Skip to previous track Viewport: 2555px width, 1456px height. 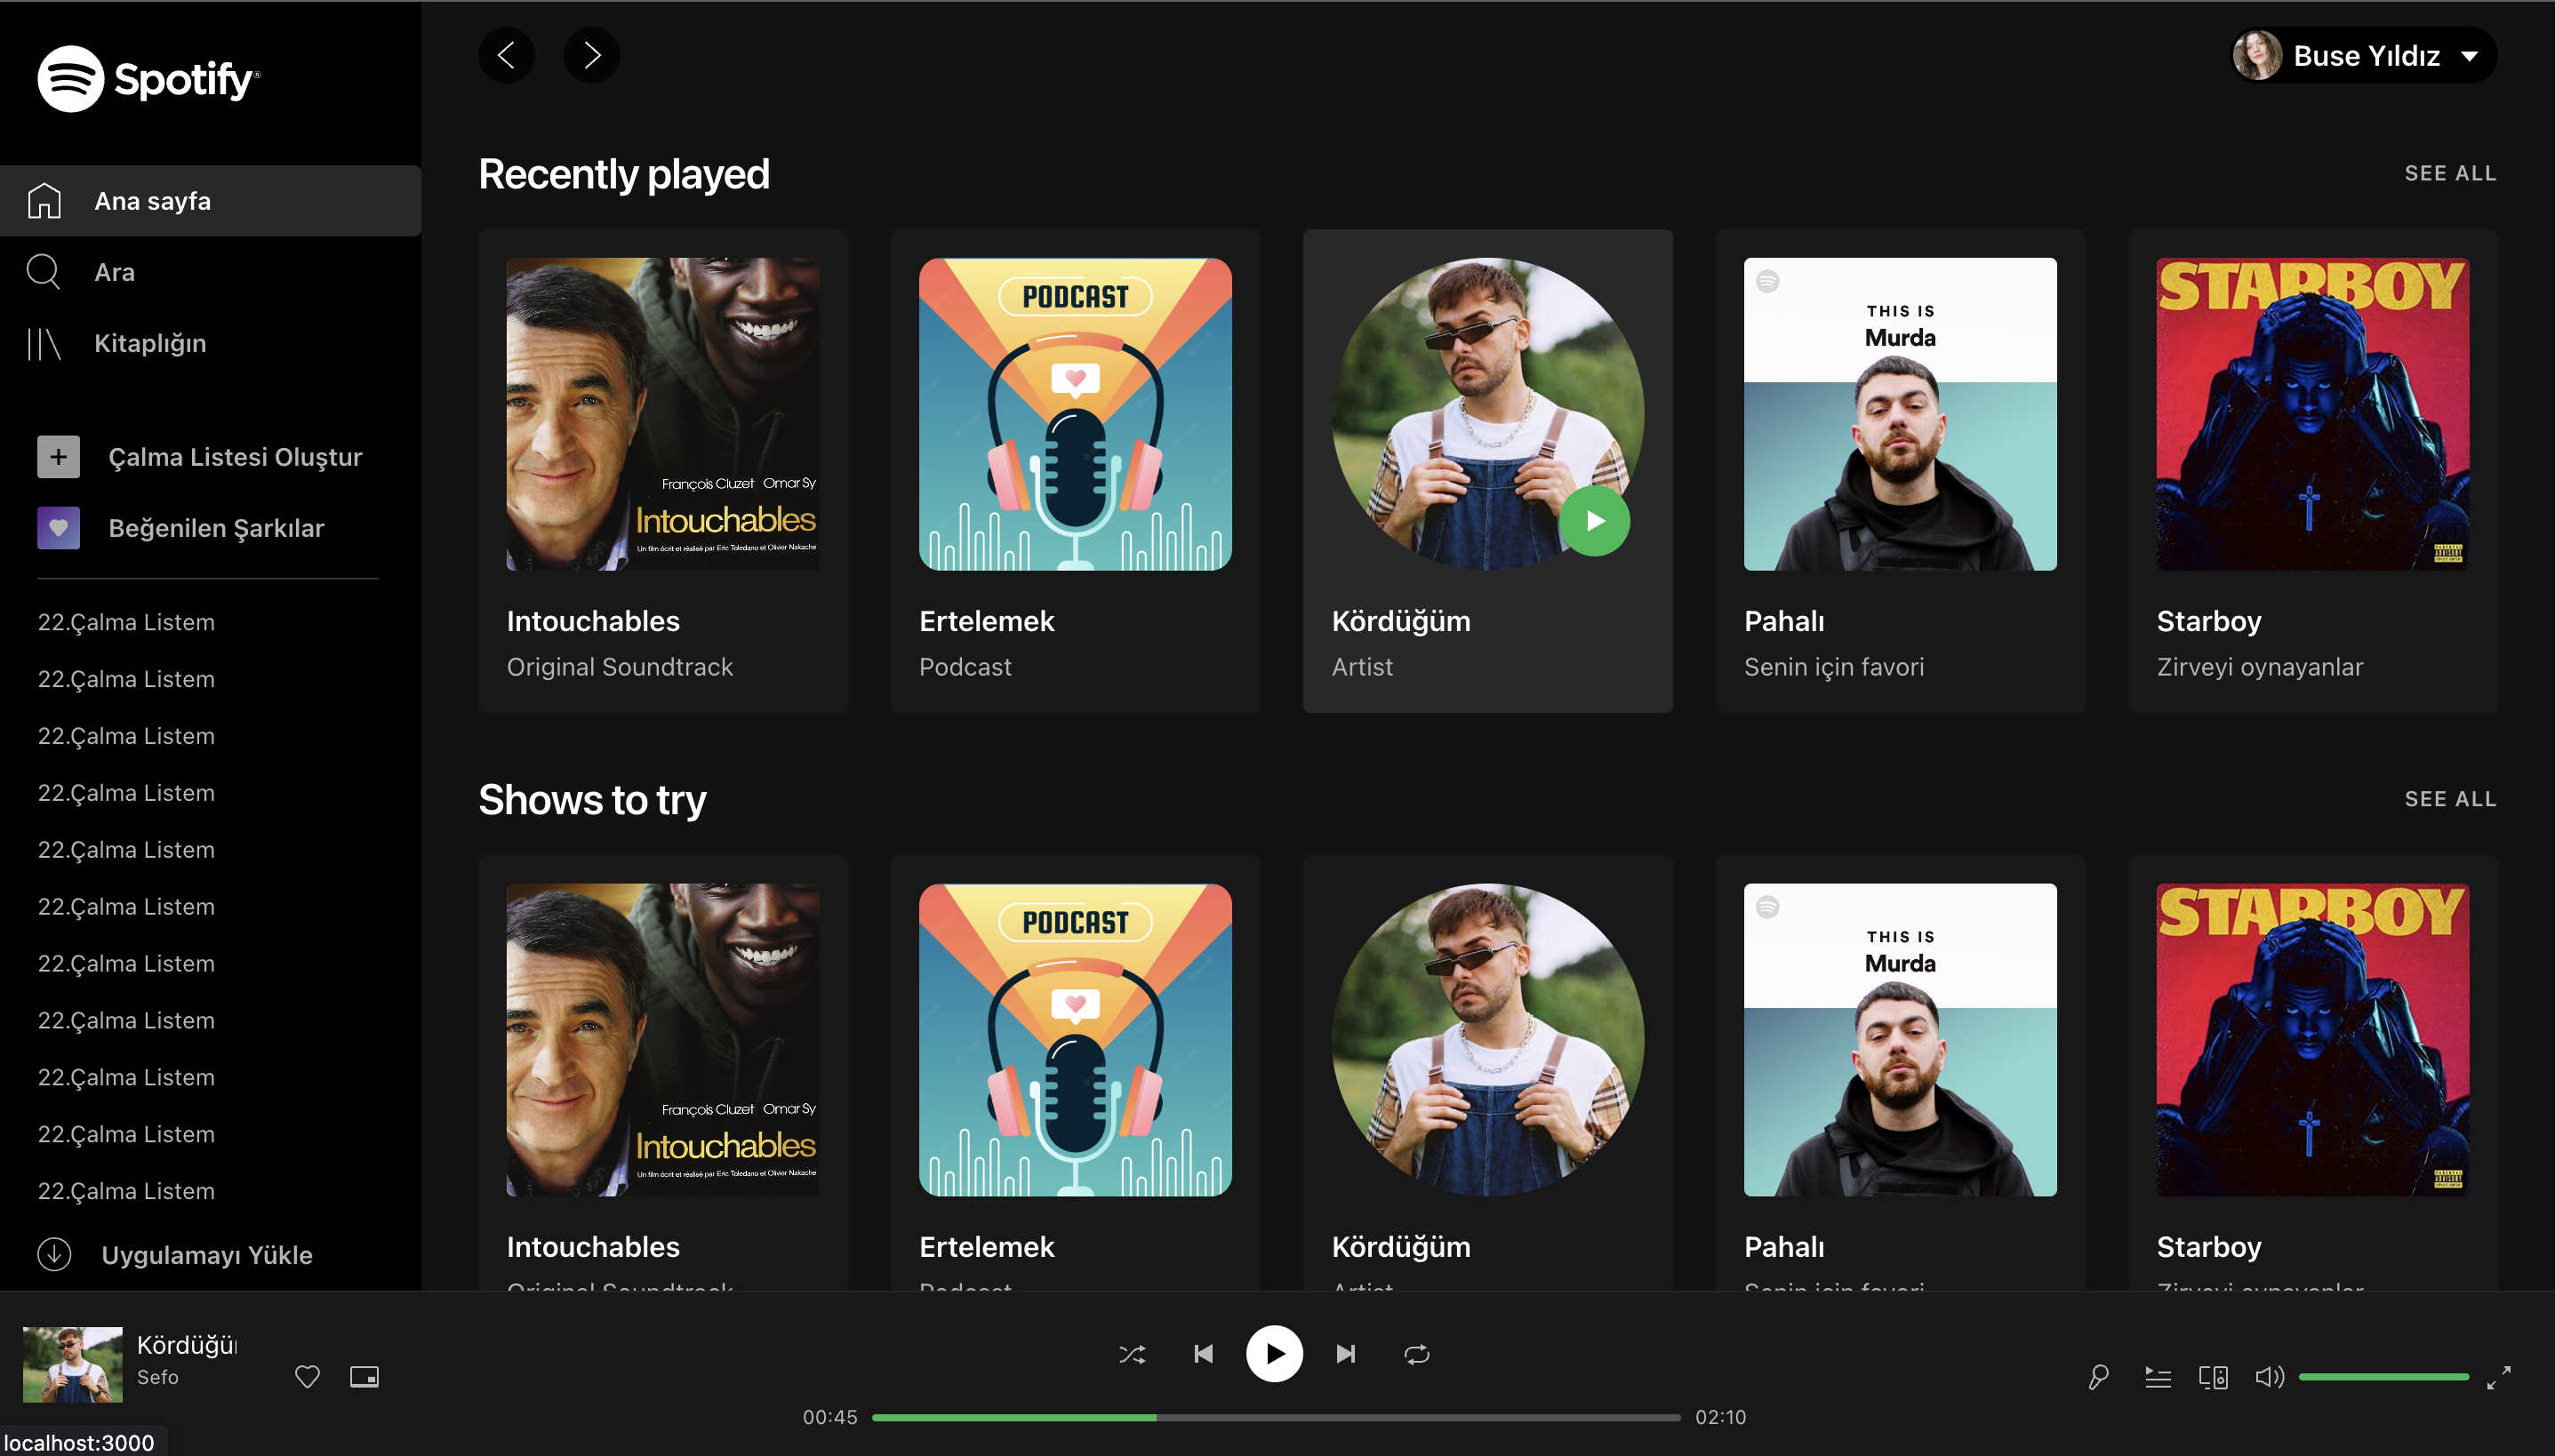[x=1203, y=1354]
